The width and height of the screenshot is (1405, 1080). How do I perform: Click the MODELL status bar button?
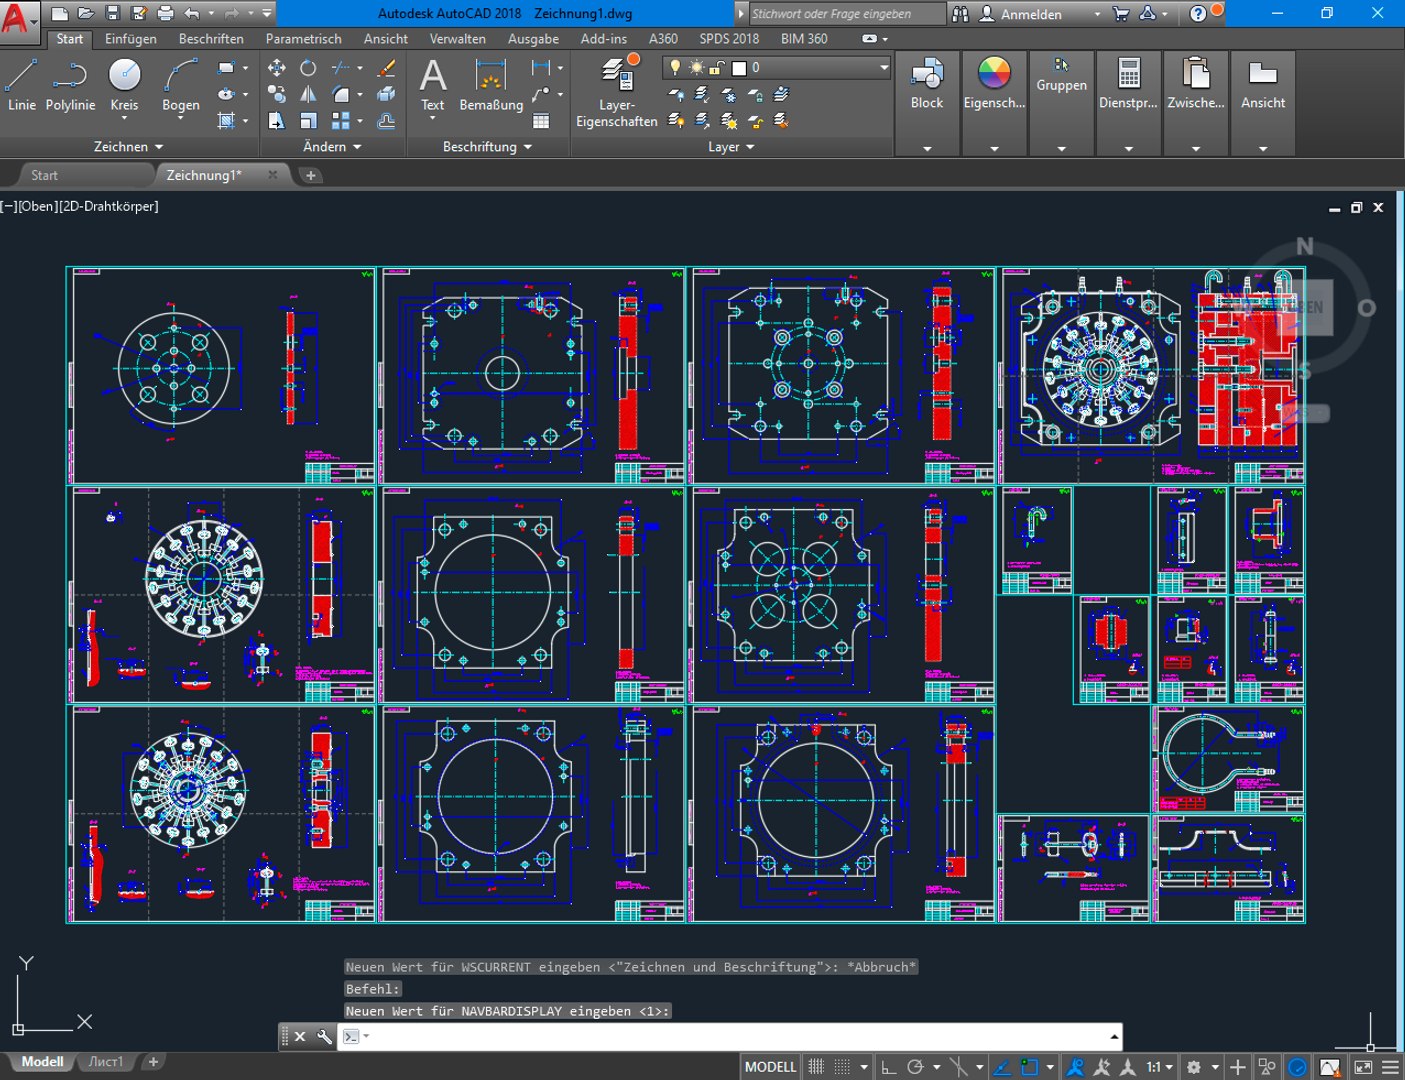coord(770,1067)
